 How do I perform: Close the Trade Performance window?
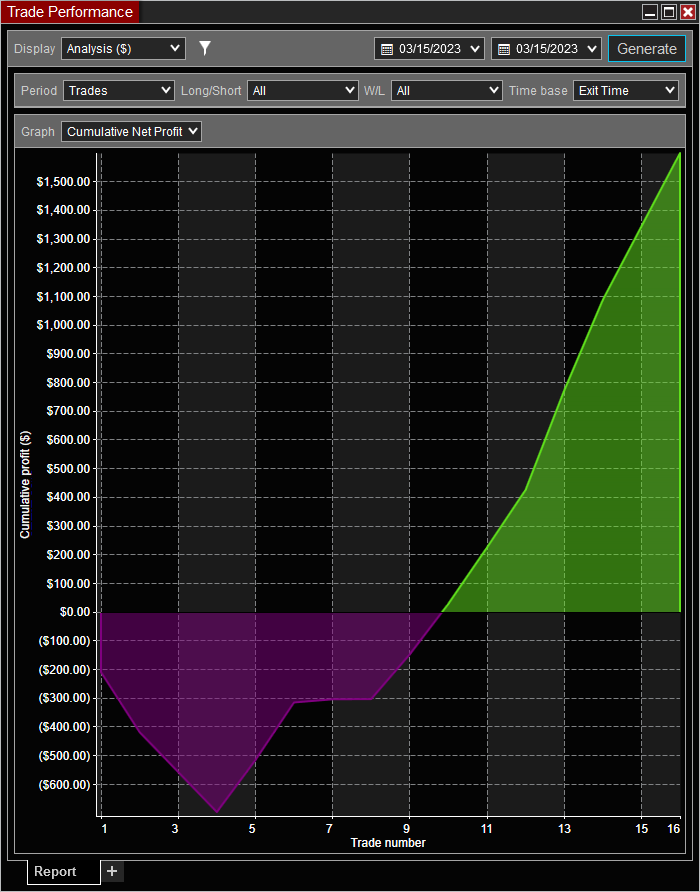pyautogui.click(x=687, y=12)
